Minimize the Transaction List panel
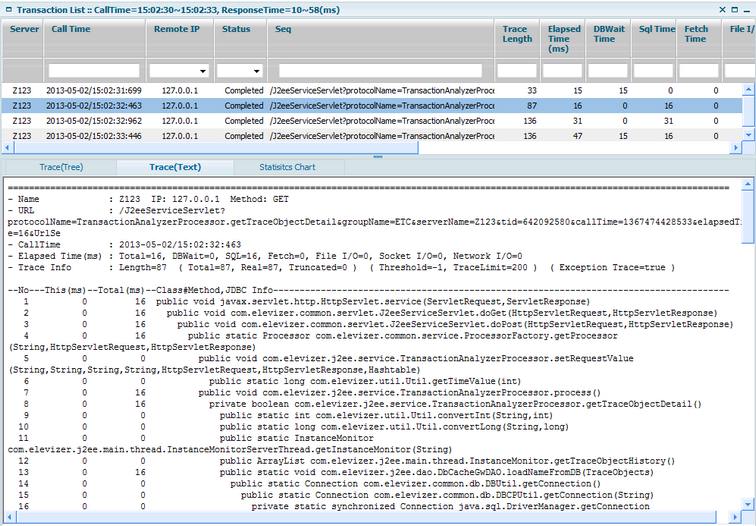This screenshot has height=526, width=756. click(x=747, y=10)
